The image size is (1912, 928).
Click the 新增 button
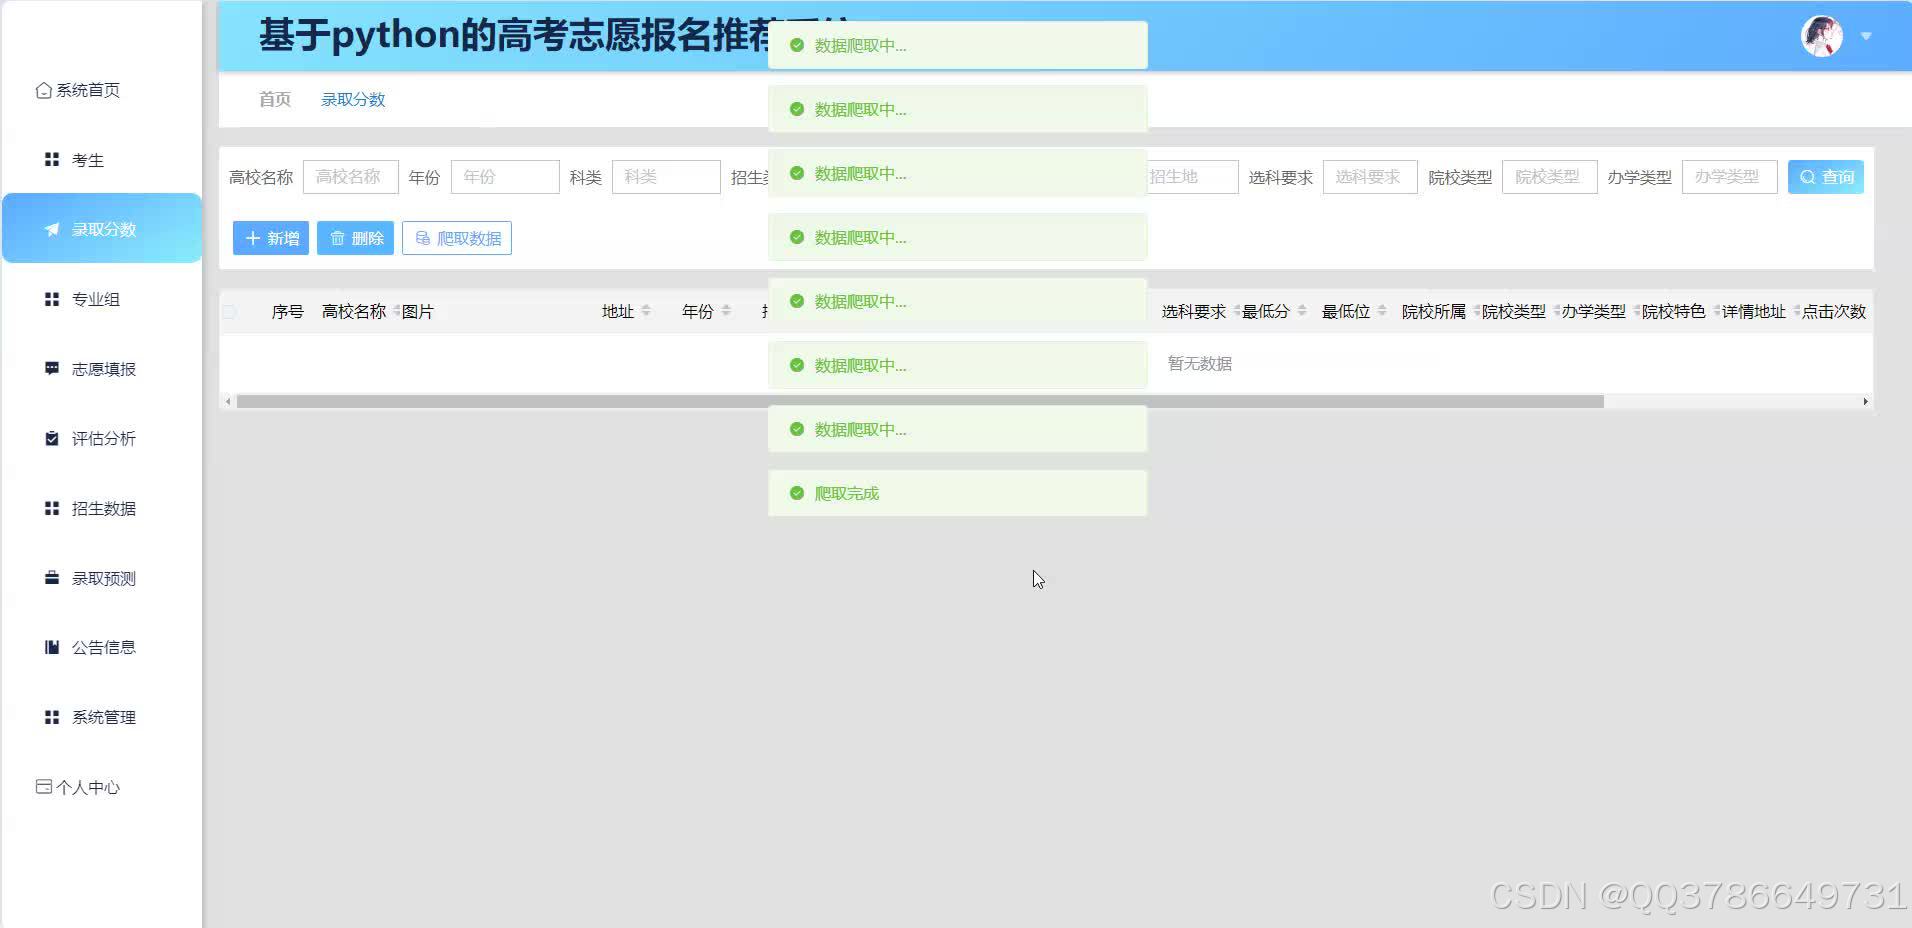click(x=271, y=238)
